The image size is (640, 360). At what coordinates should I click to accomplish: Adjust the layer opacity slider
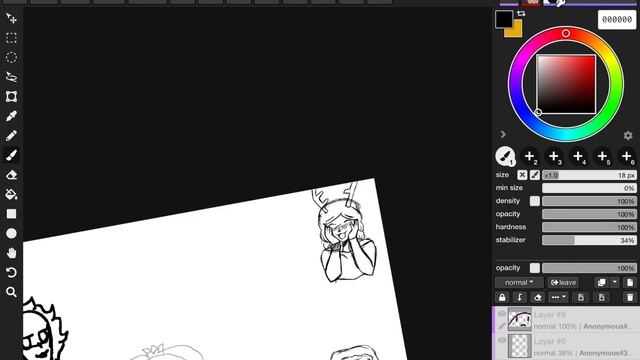click(589, 268)
